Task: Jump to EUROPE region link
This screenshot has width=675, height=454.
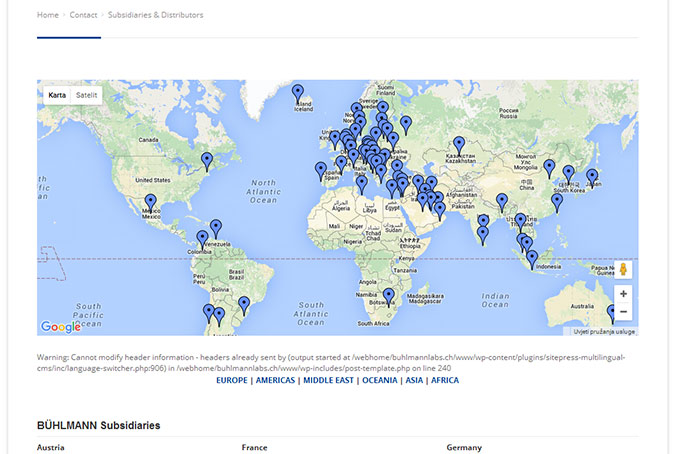Action: click(232, 380)
